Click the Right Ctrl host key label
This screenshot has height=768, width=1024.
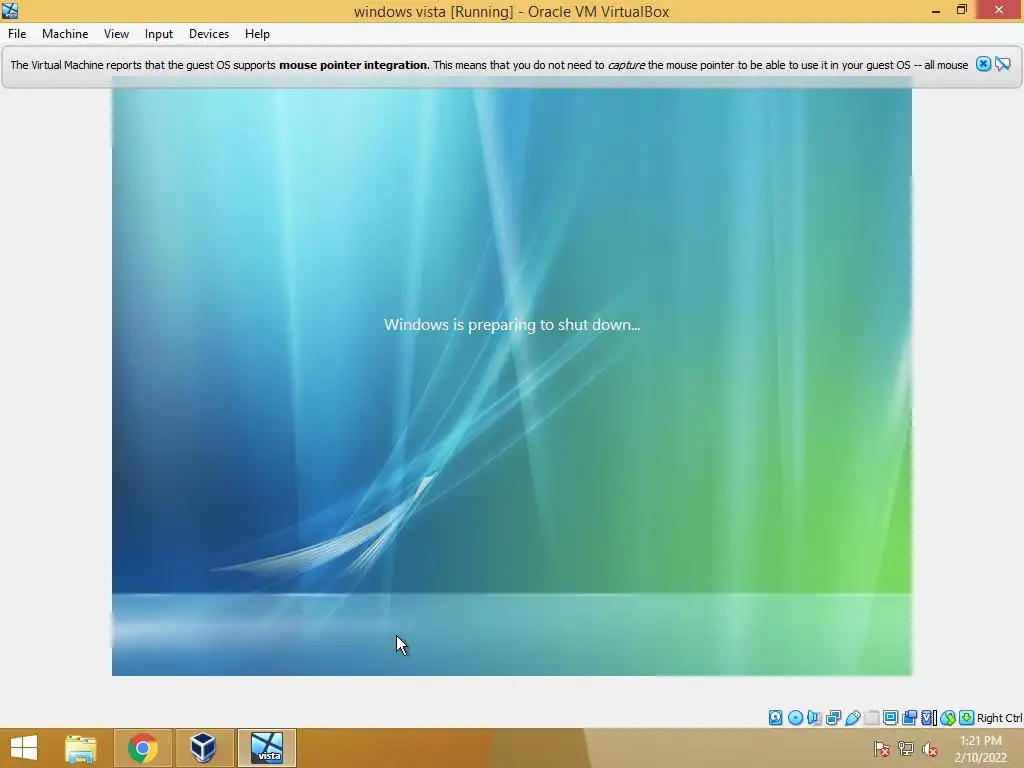(x=999, y=718)
